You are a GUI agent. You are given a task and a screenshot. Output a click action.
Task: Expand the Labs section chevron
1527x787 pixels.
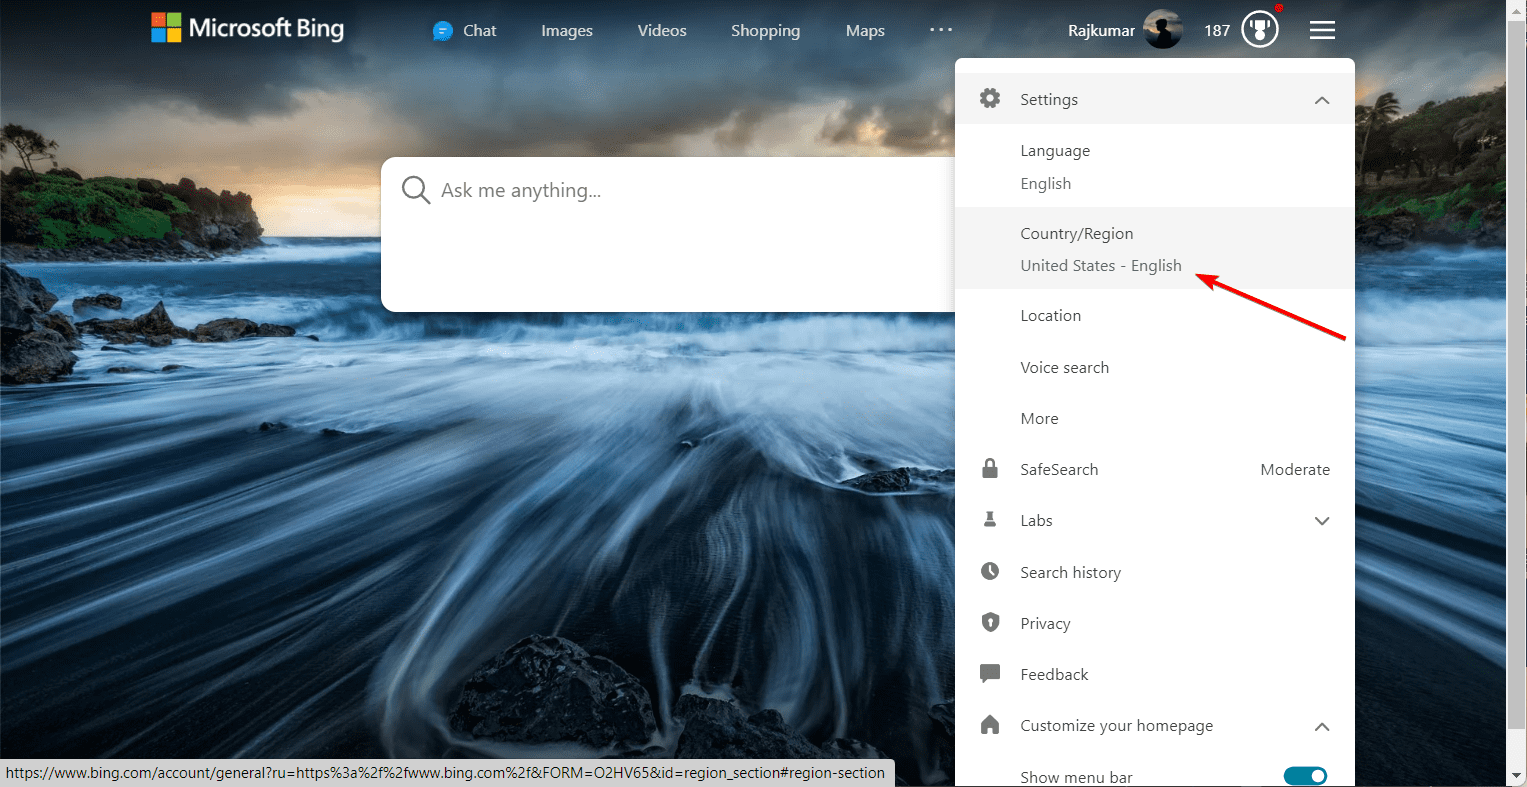(1322, 521)
